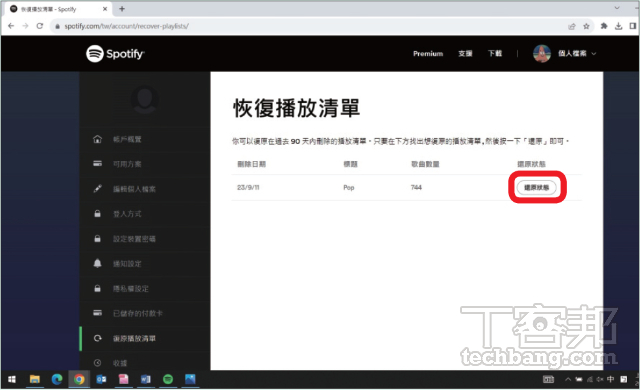This screenshot has width=640, height=390.
Task: Open Microsoft Edge from the taskbar
Action: click(x=57, y=379)
